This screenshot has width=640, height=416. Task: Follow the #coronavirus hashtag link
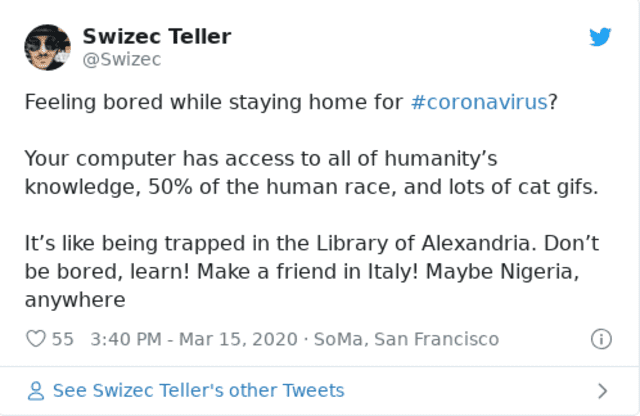coord(478,104)
